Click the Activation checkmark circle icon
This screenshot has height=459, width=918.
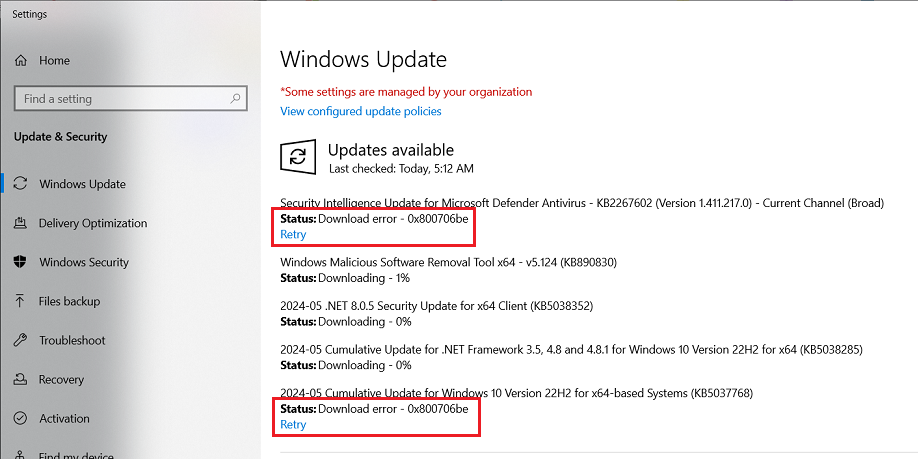click(20, 418)
